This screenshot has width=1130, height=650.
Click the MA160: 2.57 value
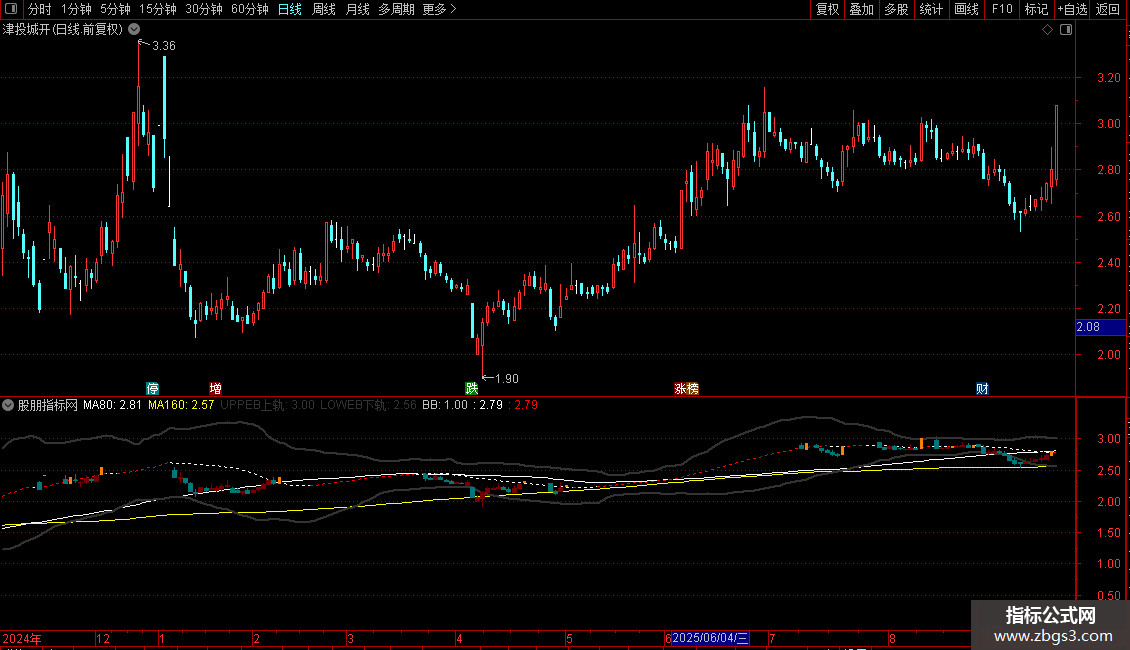coord(181,405)
